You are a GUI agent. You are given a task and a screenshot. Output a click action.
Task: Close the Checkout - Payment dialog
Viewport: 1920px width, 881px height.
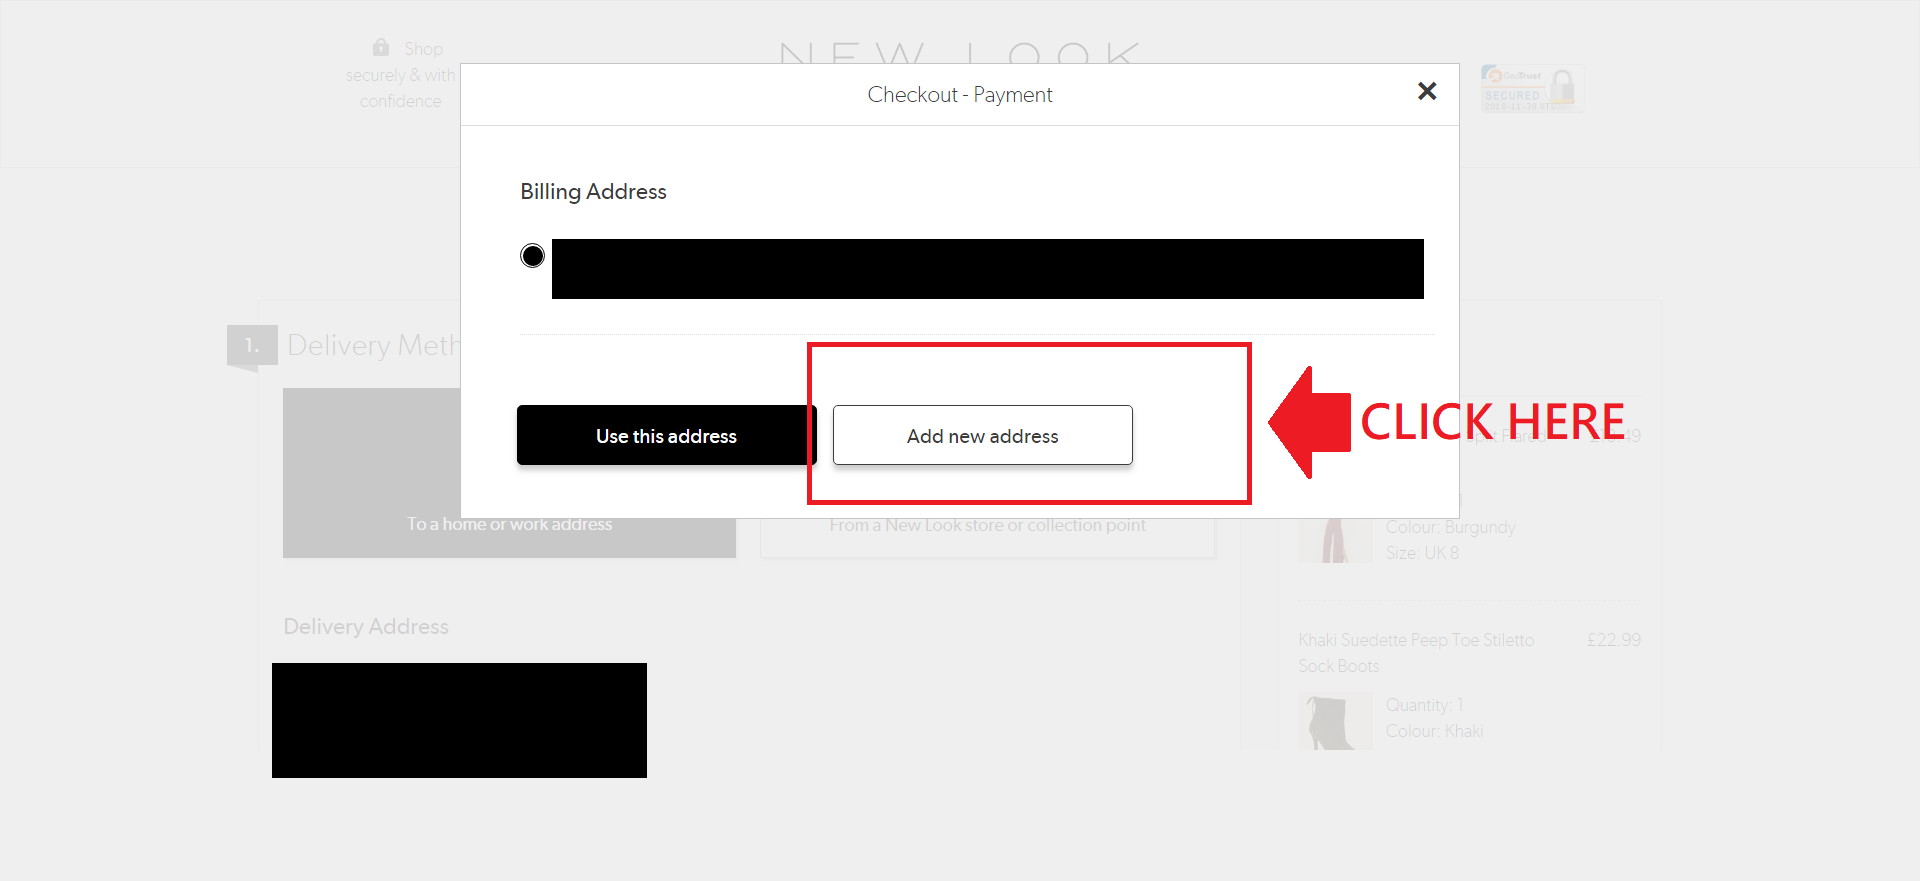(x=1427, y=92)
